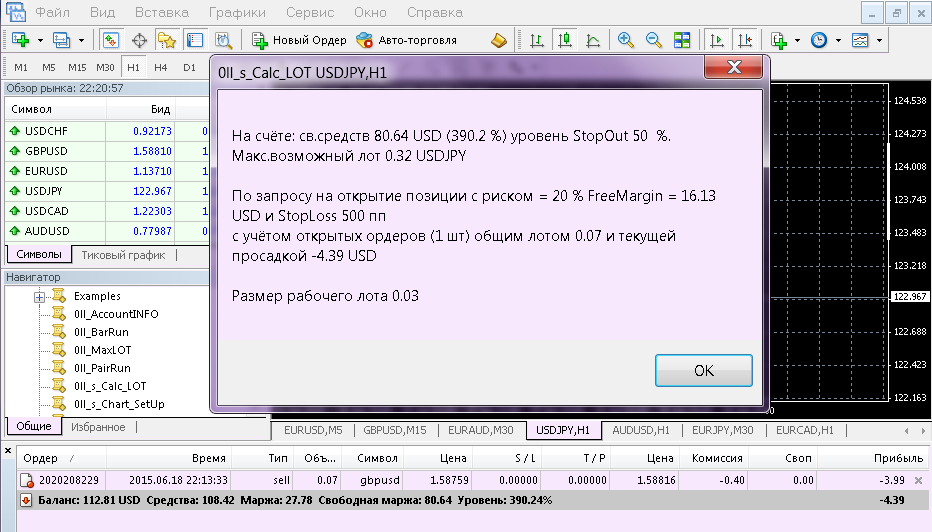
Task: Select the 0ll_PairRun script
Action: tap(102, 368)
